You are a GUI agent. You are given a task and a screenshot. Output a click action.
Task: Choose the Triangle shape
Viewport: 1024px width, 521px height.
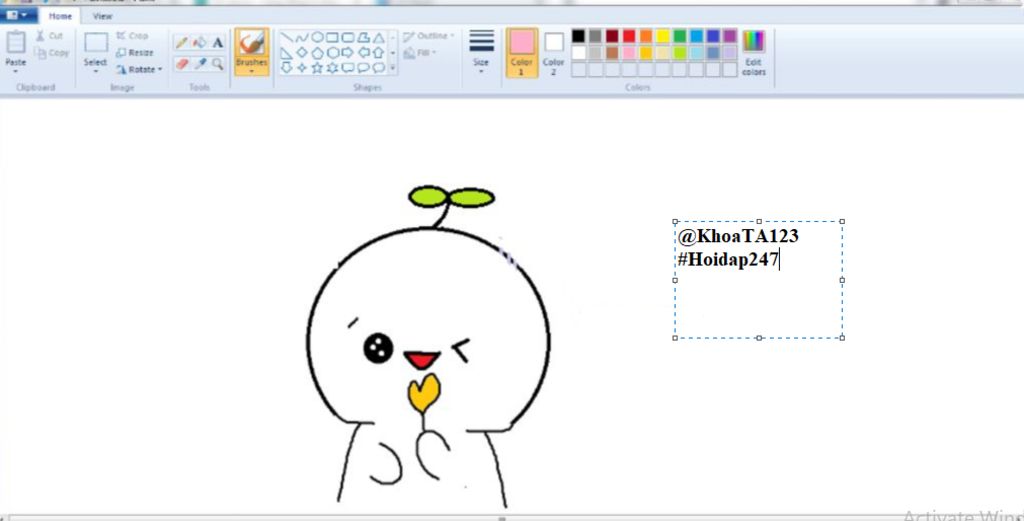click(379, 38)
